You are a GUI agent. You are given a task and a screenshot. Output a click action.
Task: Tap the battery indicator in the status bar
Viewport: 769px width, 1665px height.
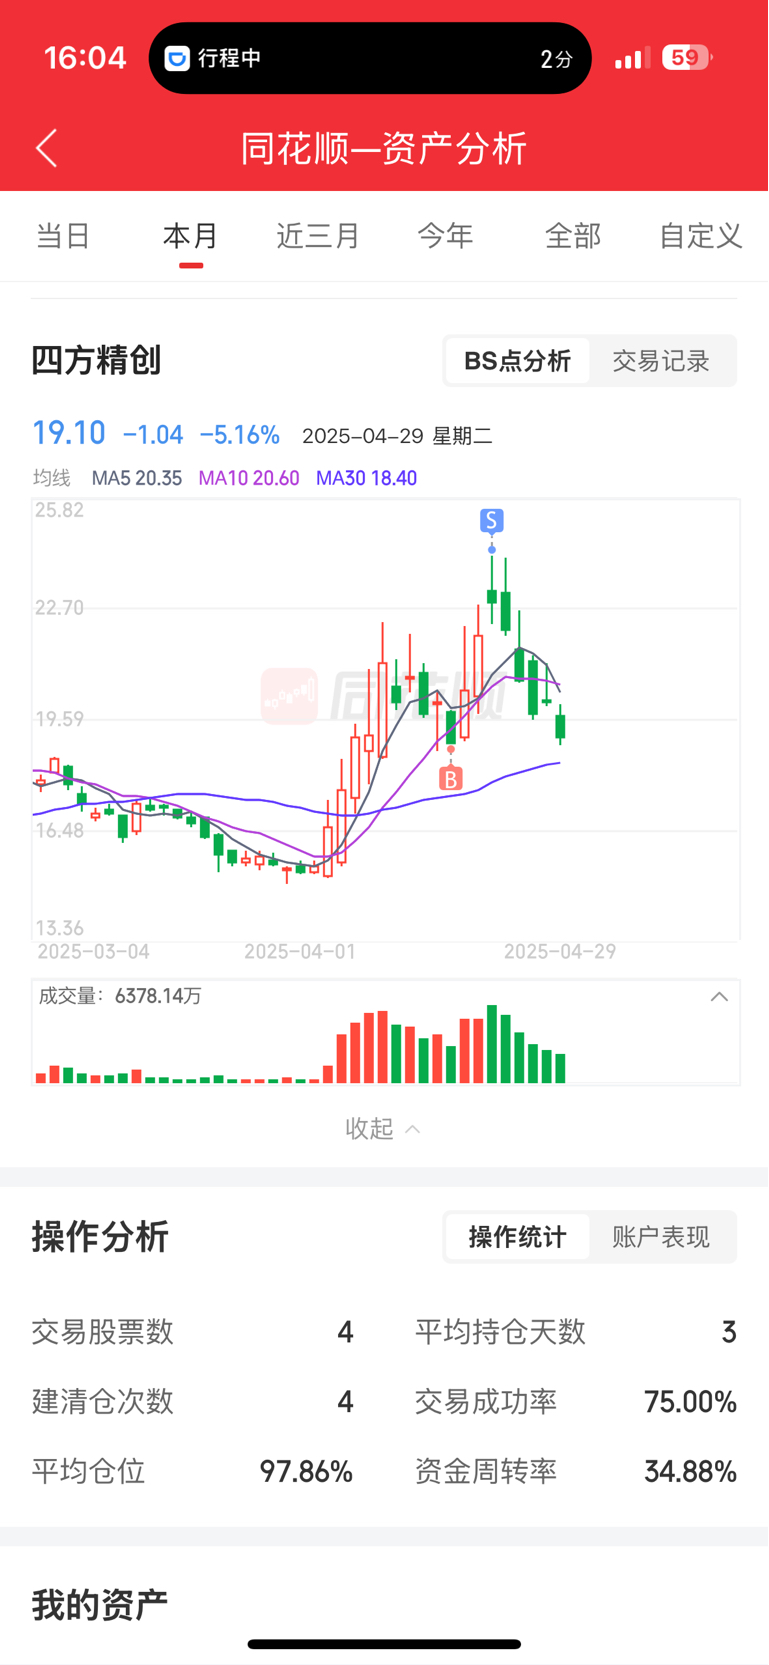click(686, 58)
